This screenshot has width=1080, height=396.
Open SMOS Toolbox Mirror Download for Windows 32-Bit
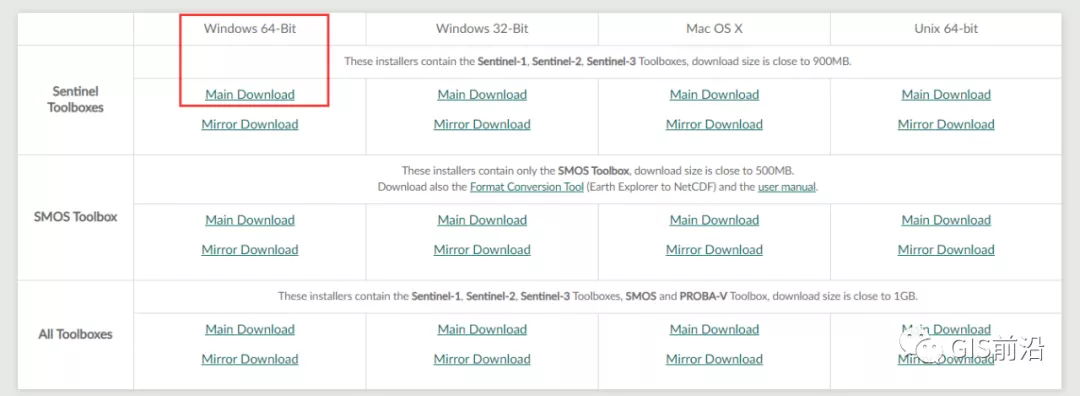(482, 250)
